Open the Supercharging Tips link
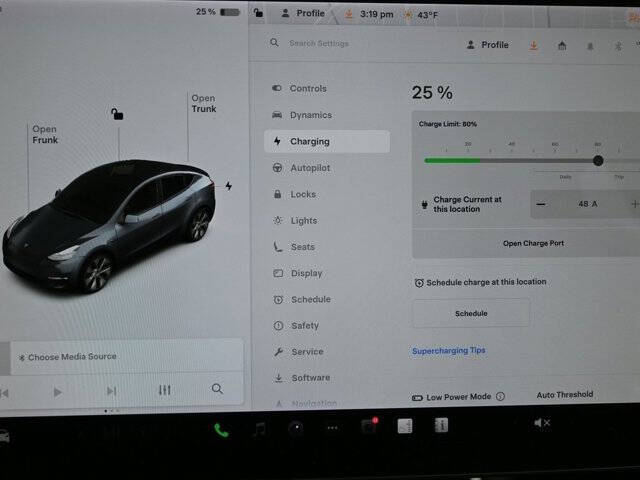Viewport: 640px width, 480px height. click(449, 351)
